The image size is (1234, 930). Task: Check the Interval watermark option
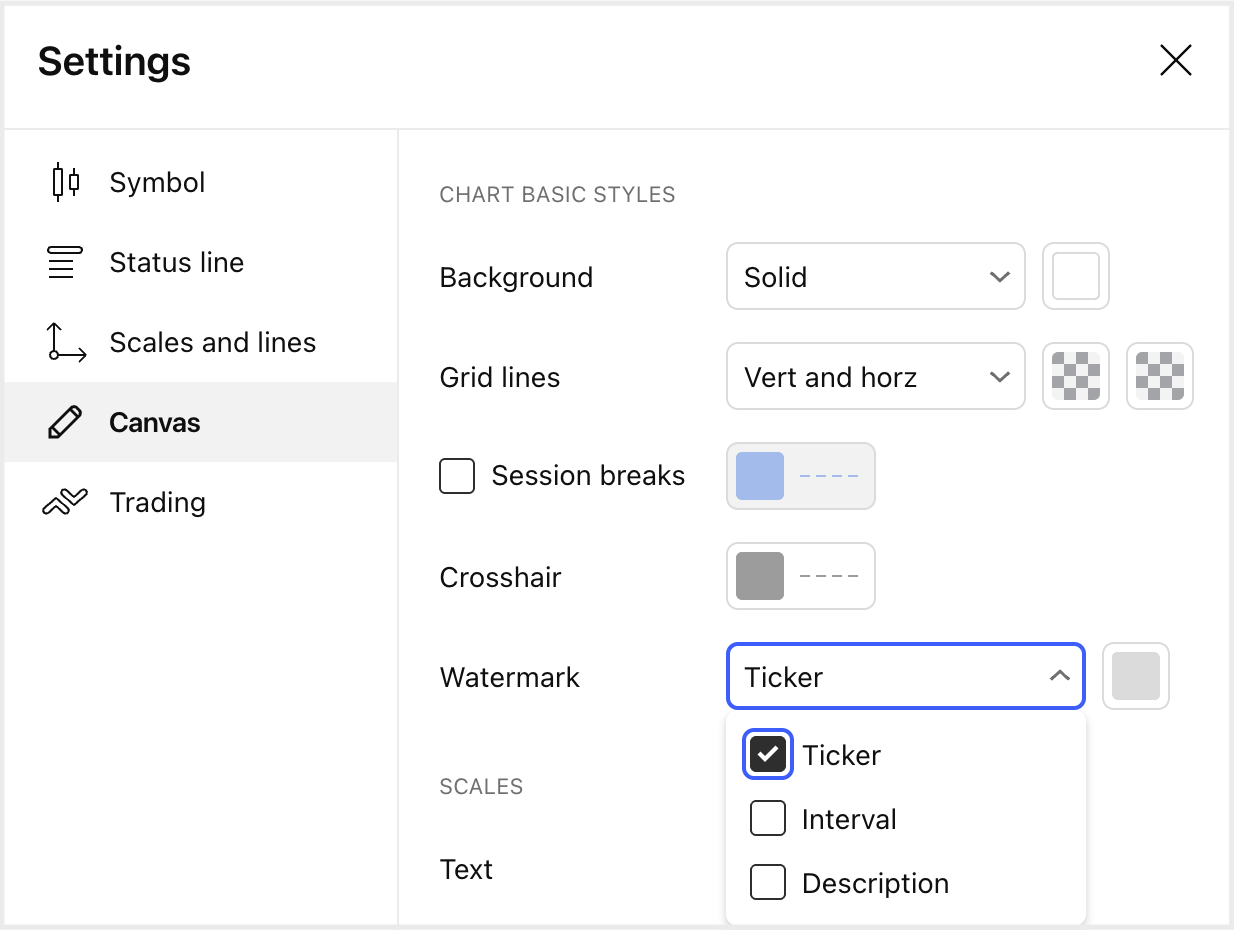pos(768,819)
